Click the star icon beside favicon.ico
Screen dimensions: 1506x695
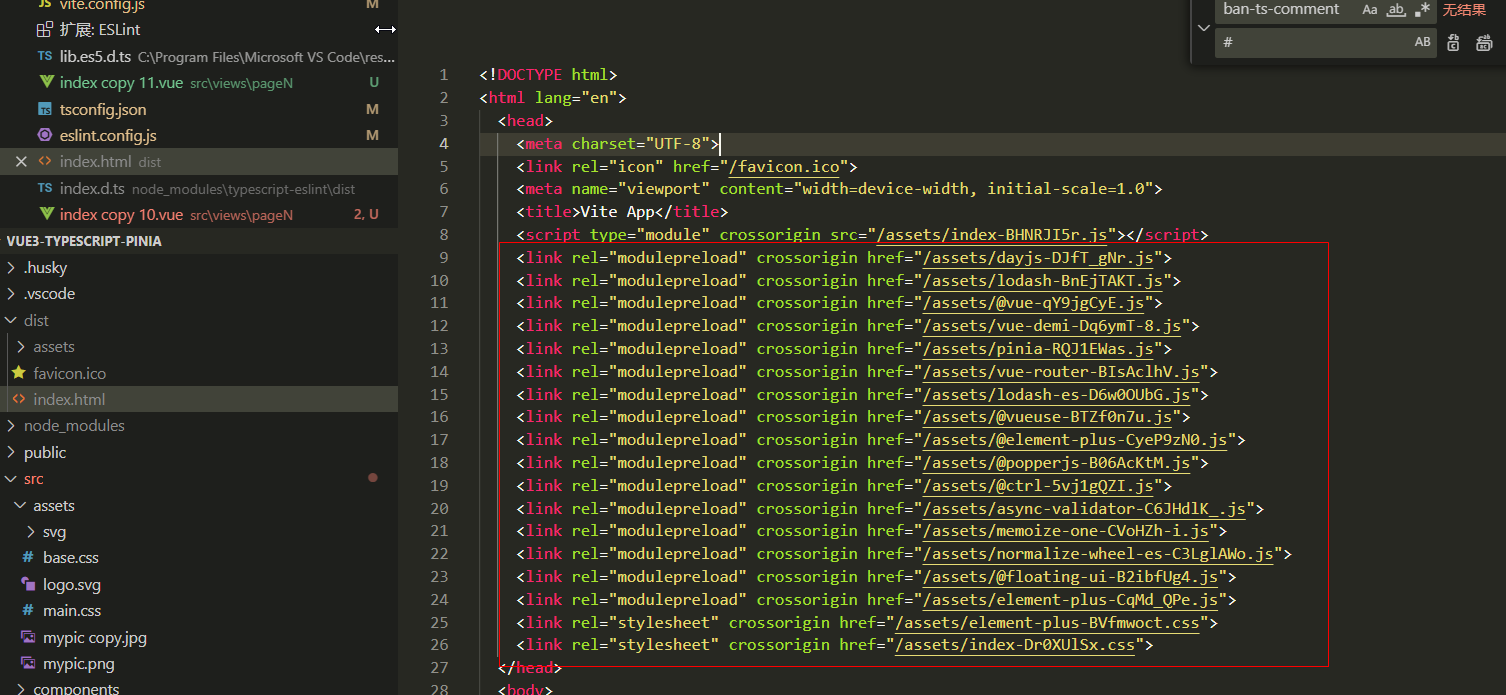(18, 372)
